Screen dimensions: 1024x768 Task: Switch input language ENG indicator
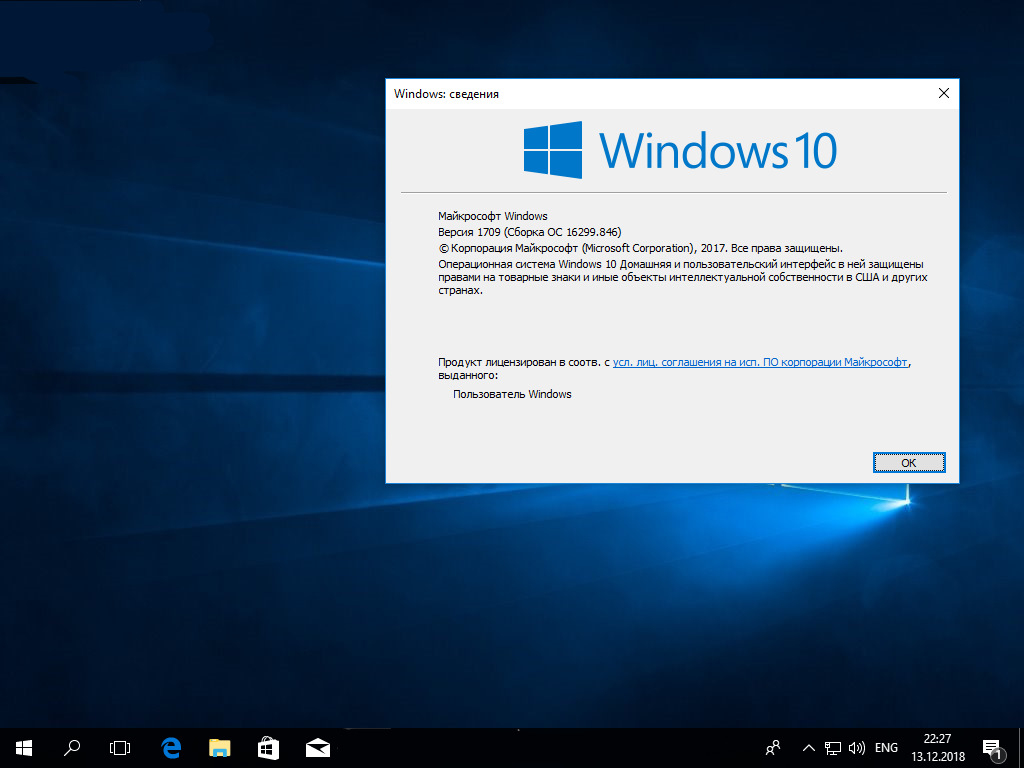(x=886, y=748)
